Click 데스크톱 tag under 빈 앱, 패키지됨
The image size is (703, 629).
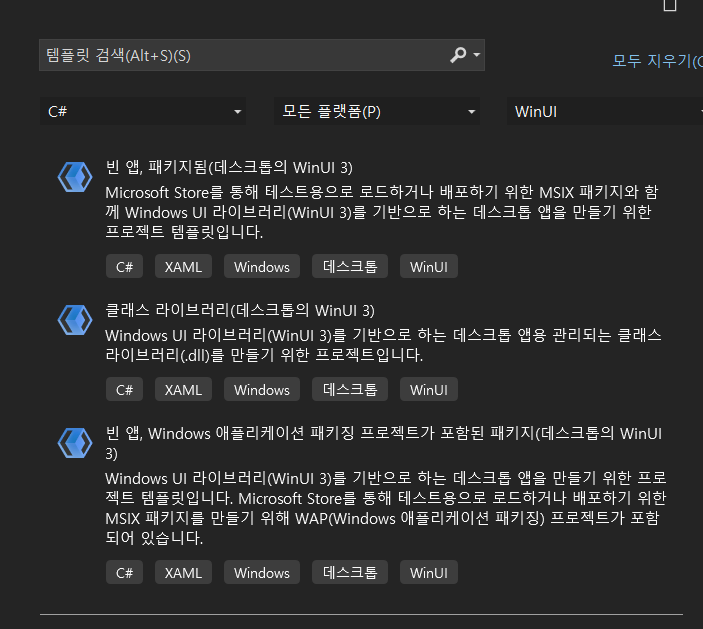click(x=350, y=267)
